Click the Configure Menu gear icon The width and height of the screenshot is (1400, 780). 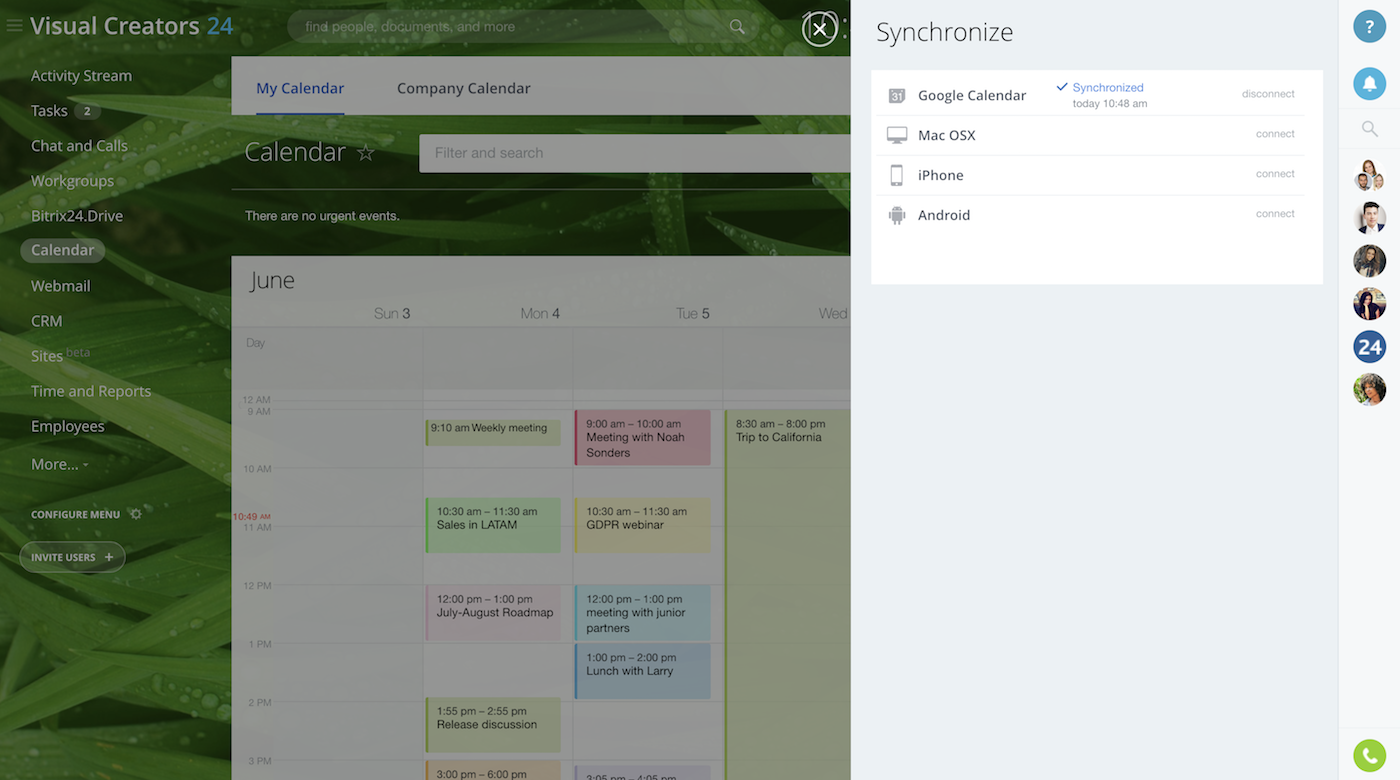[136, 514]
